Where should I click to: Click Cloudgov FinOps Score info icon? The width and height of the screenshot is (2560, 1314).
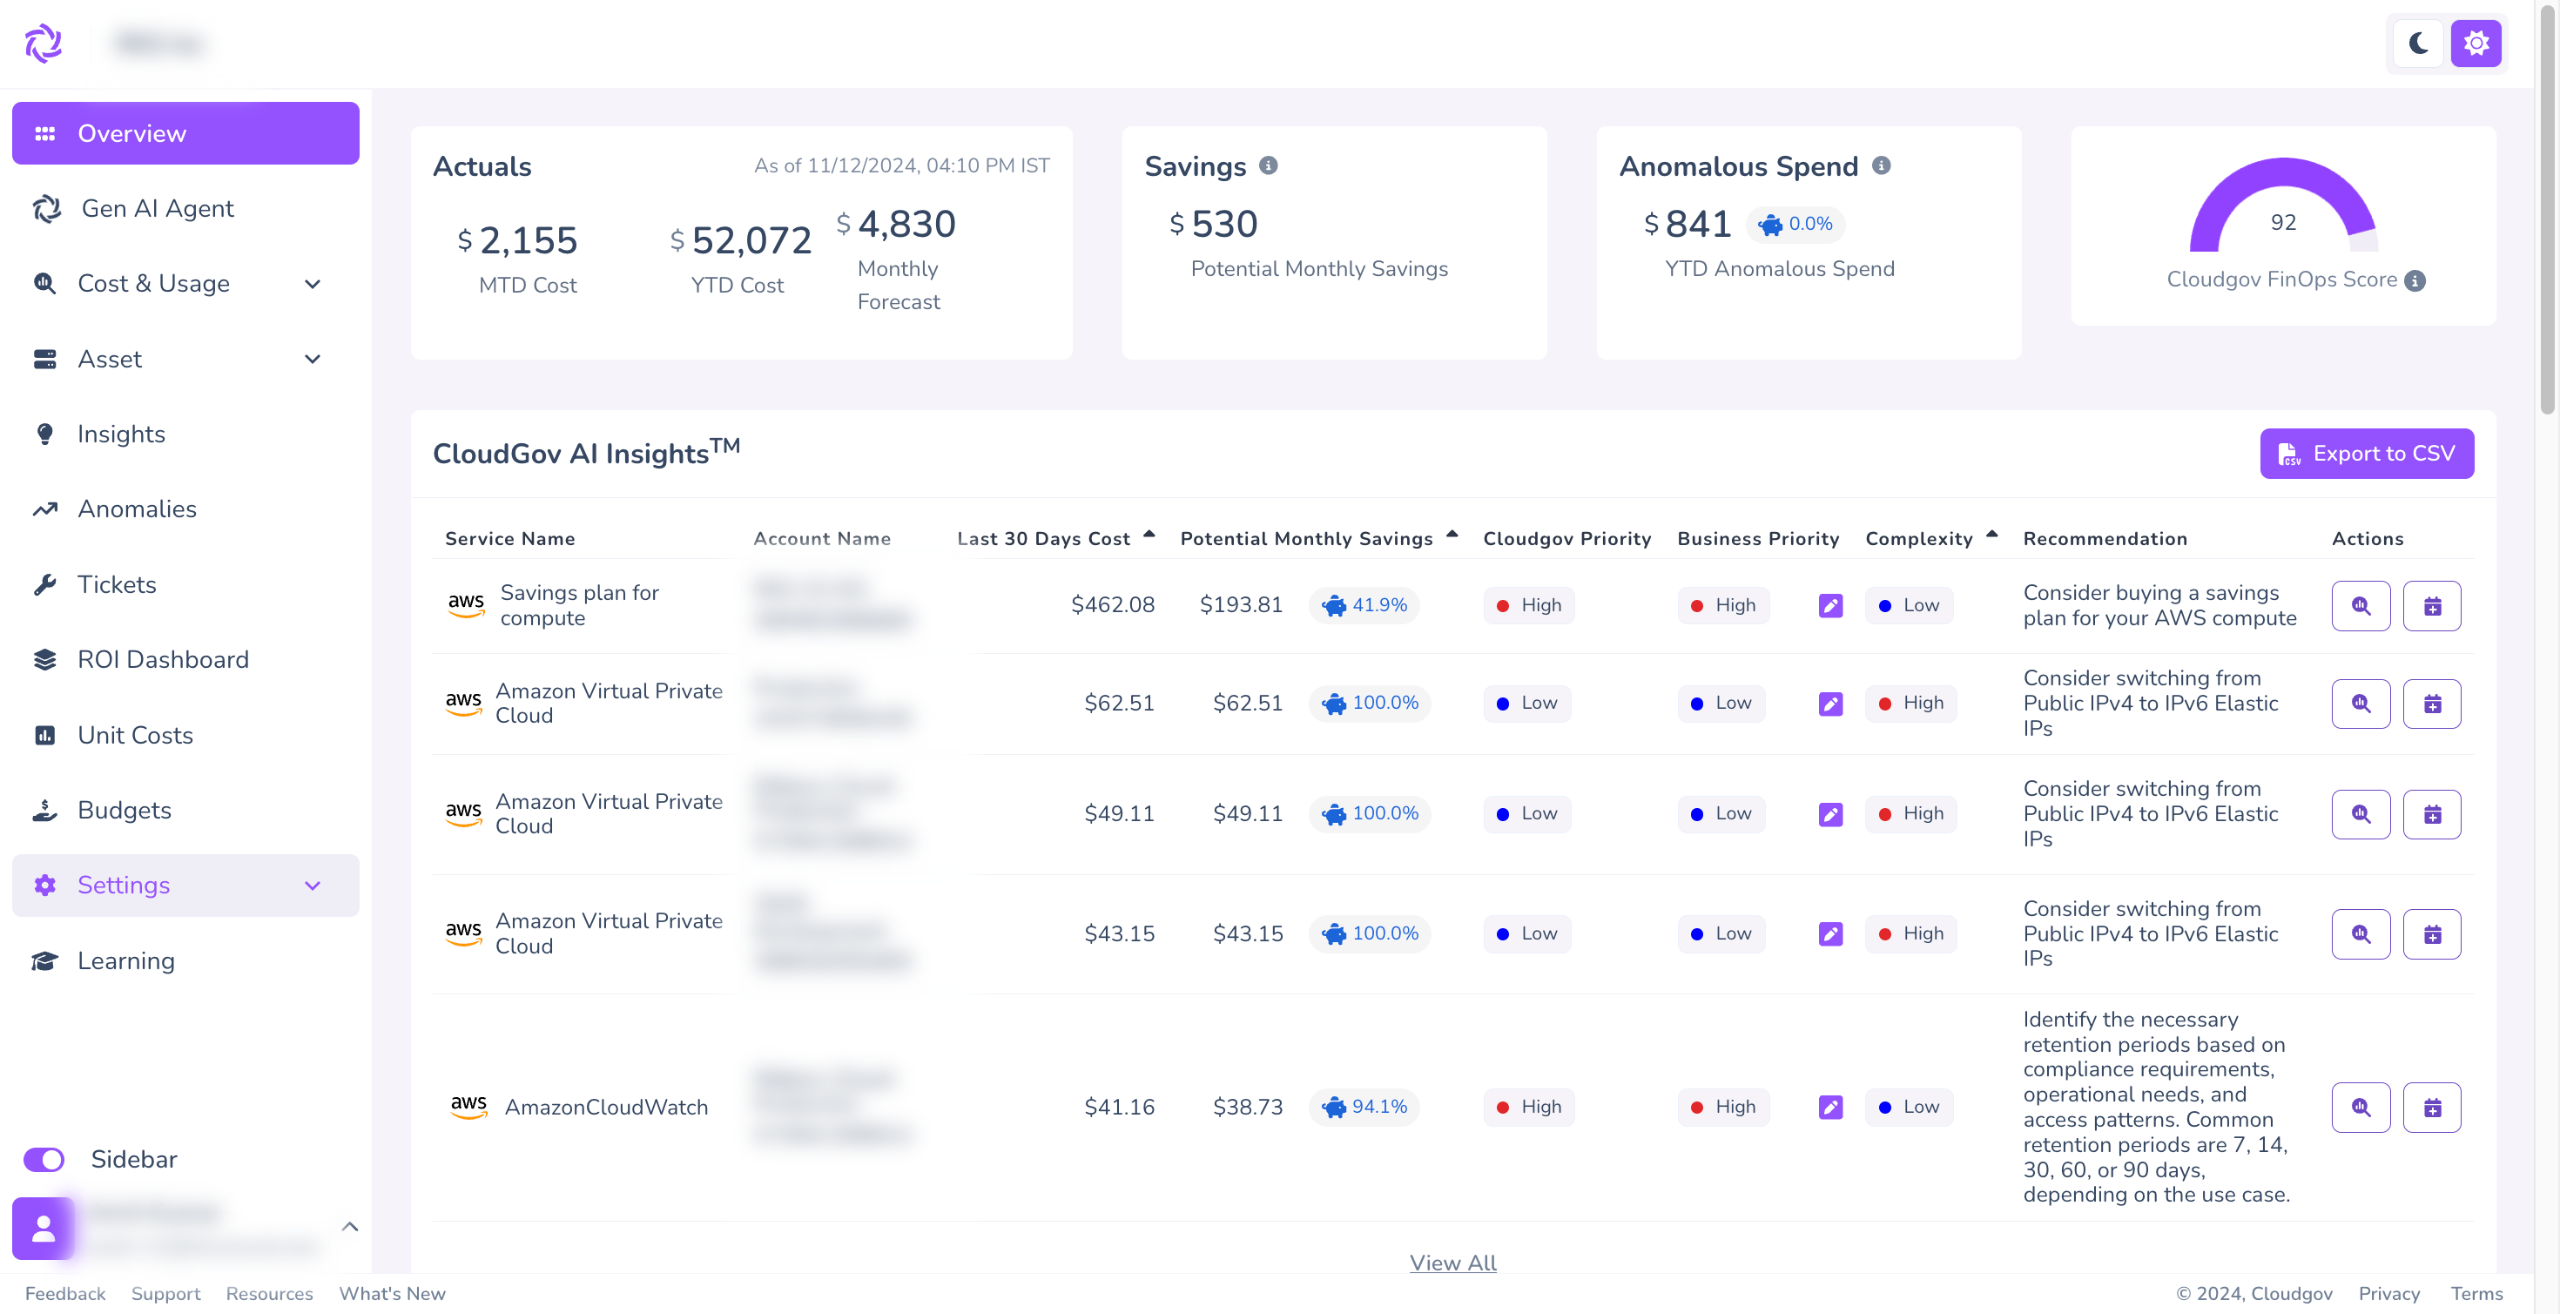tap(2415, 281)
